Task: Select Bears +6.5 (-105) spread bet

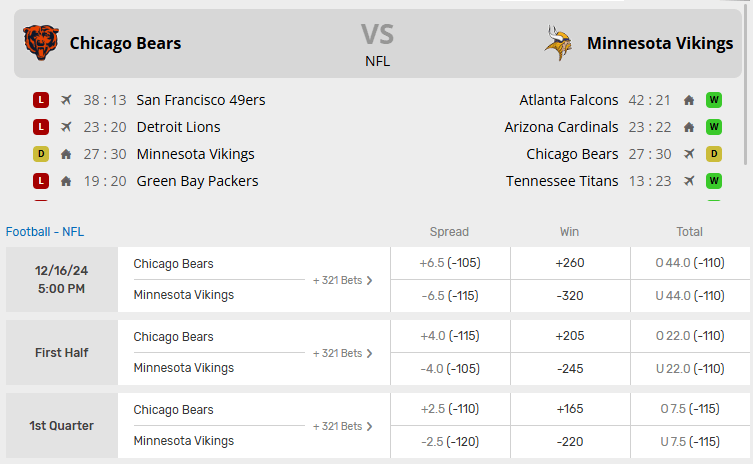Action: point(449,263)
